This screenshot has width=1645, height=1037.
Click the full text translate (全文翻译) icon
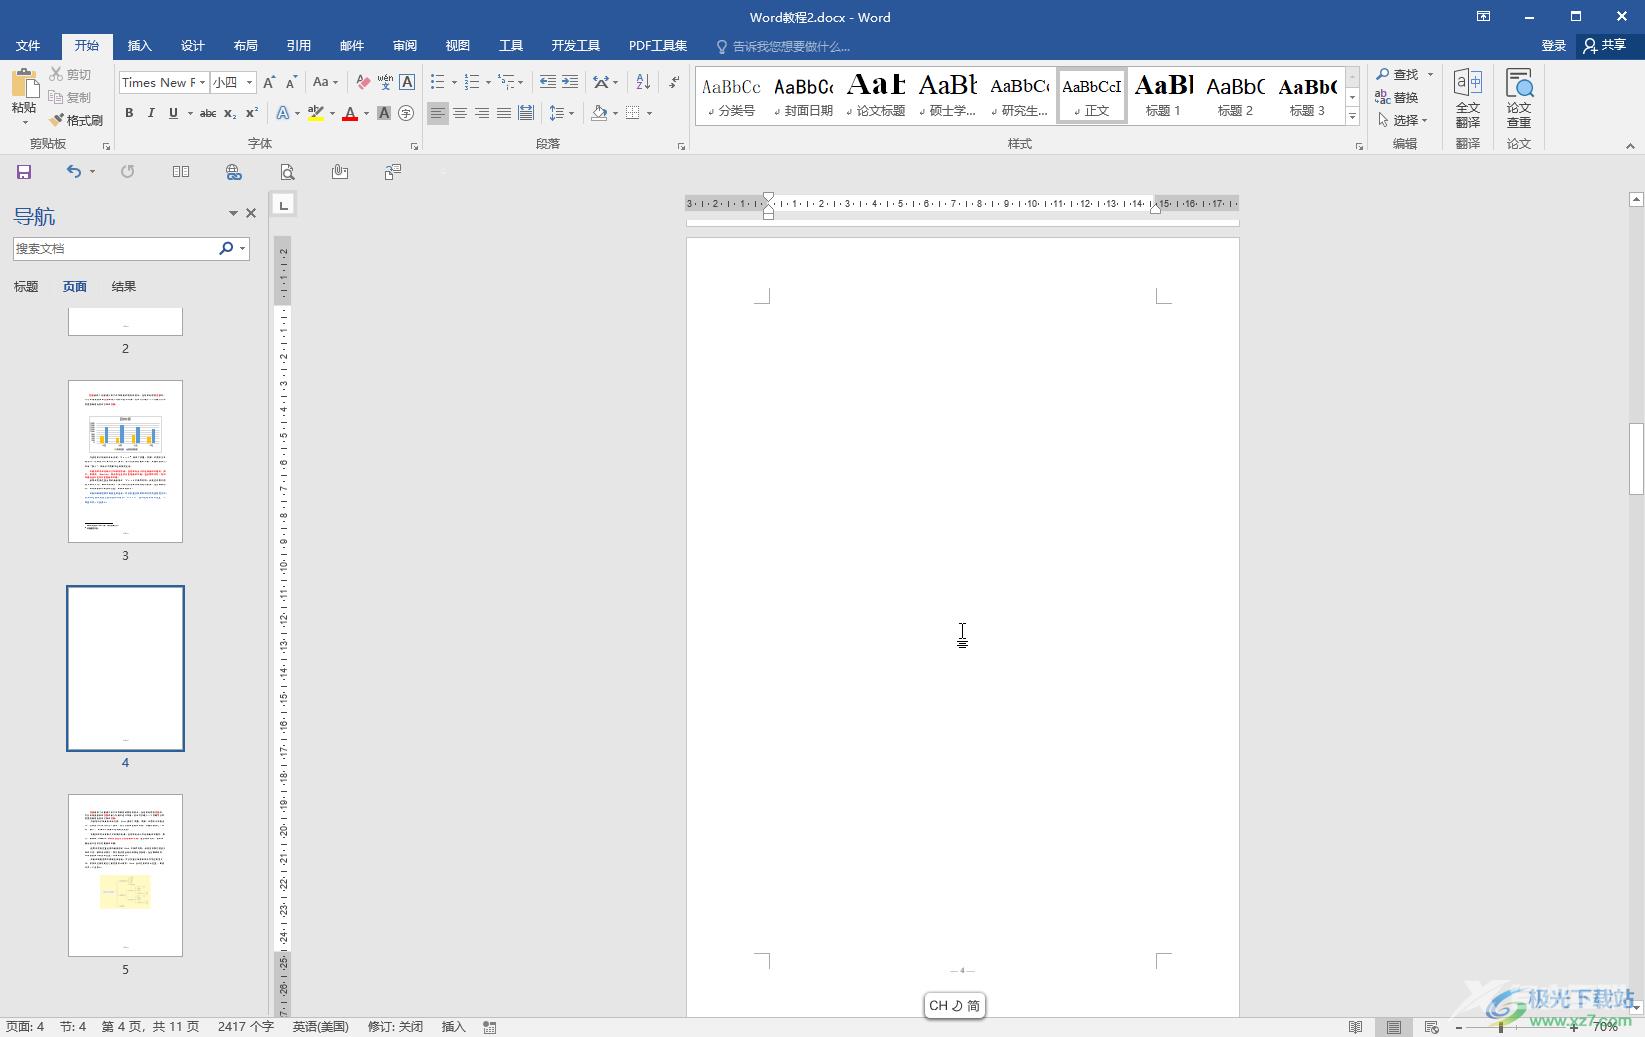click(x=1467, y=99)
